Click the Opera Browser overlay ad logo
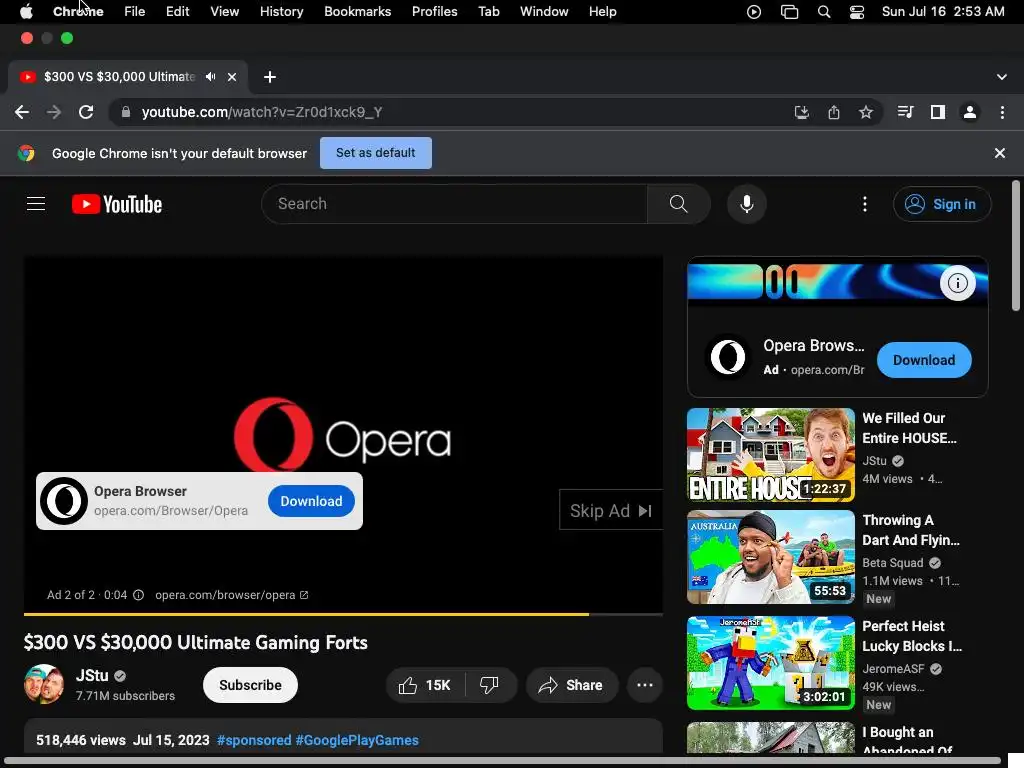This screenshot has width=1024, height=768. [64, 501]
